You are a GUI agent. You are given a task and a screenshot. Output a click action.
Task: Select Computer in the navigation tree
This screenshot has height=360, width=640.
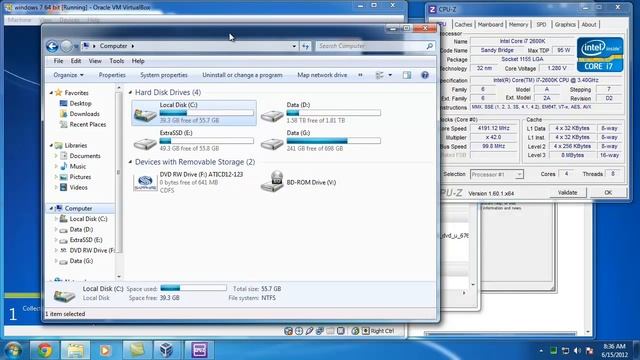78,208
